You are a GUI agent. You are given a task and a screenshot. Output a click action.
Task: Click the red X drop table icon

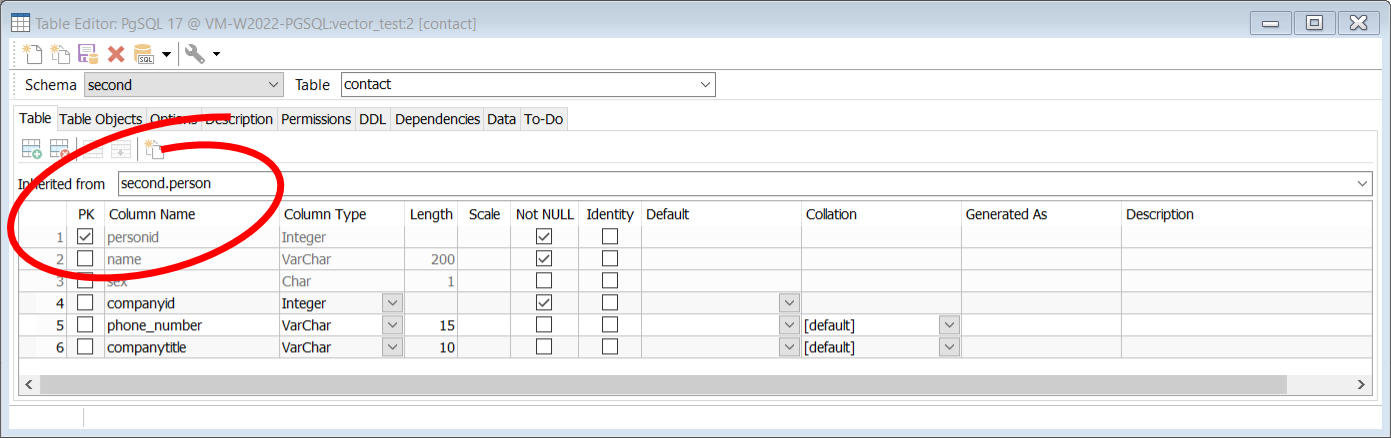click(x=116, y=54)
